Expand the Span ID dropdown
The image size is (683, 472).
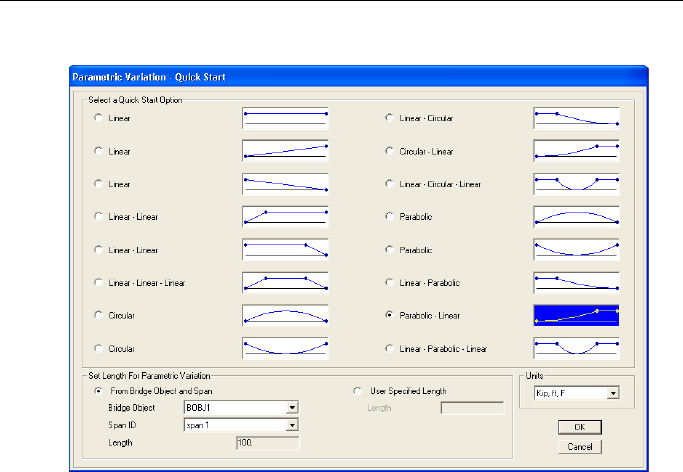(x=292, y=425)
